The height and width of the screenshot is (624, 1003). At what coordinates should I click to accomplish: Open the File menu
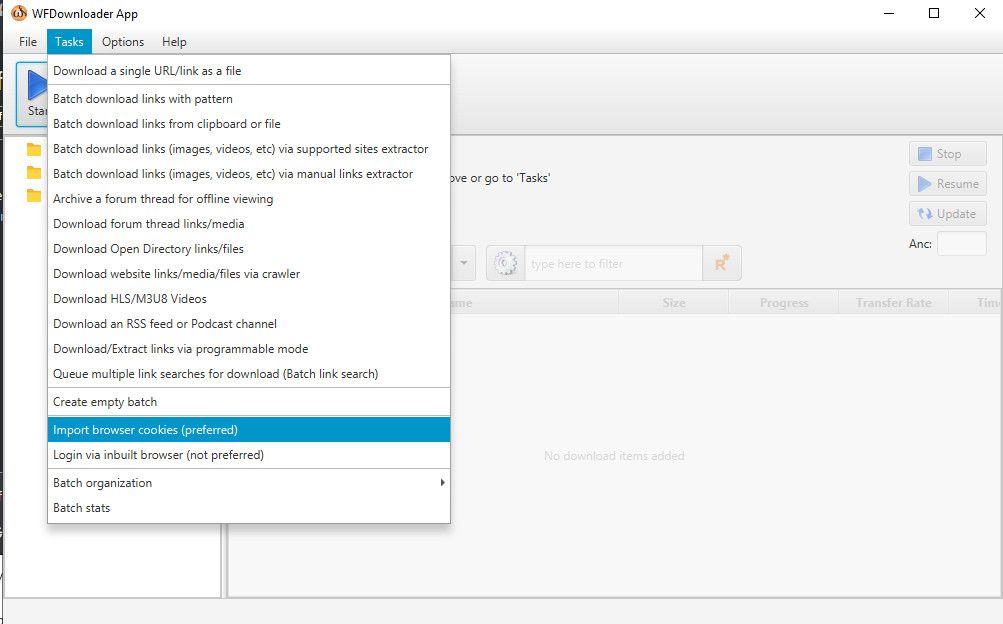point(28,42)
